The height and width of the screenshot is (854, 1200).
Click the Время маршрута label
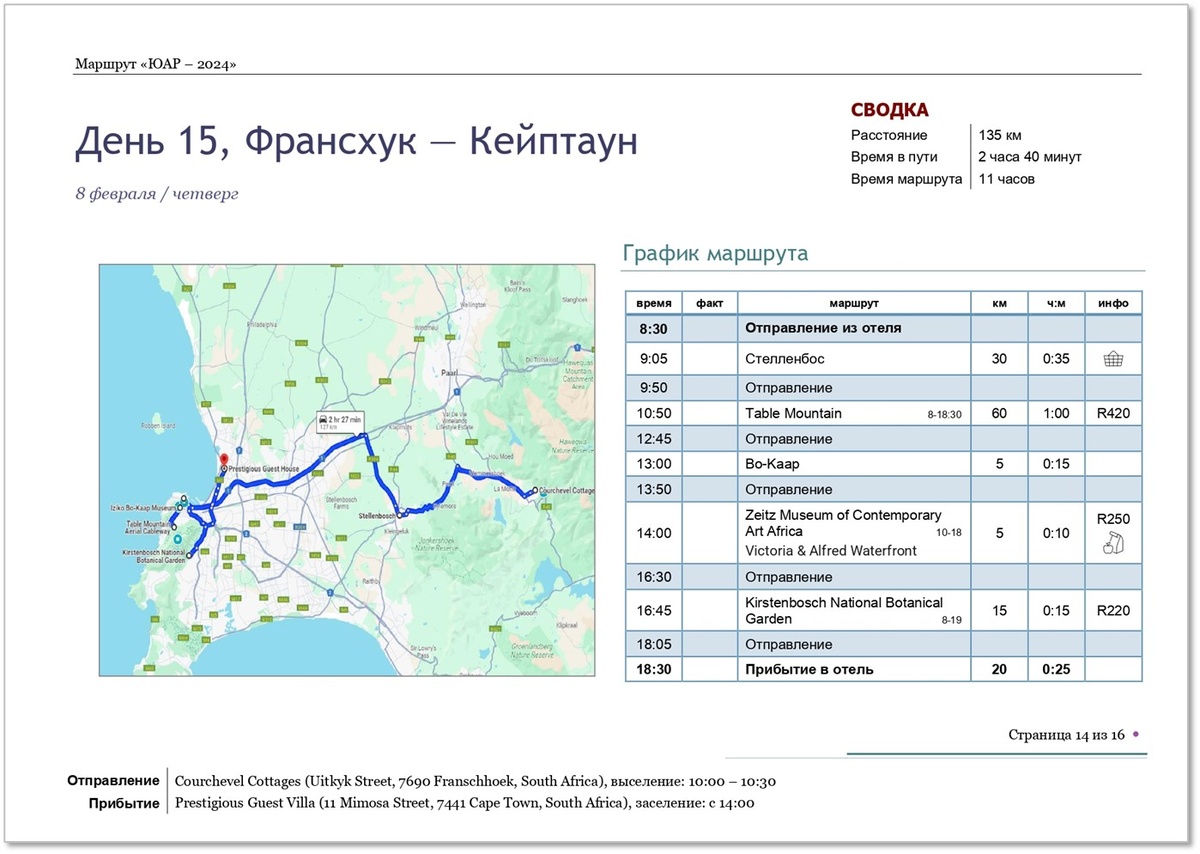tap(906, 179)
